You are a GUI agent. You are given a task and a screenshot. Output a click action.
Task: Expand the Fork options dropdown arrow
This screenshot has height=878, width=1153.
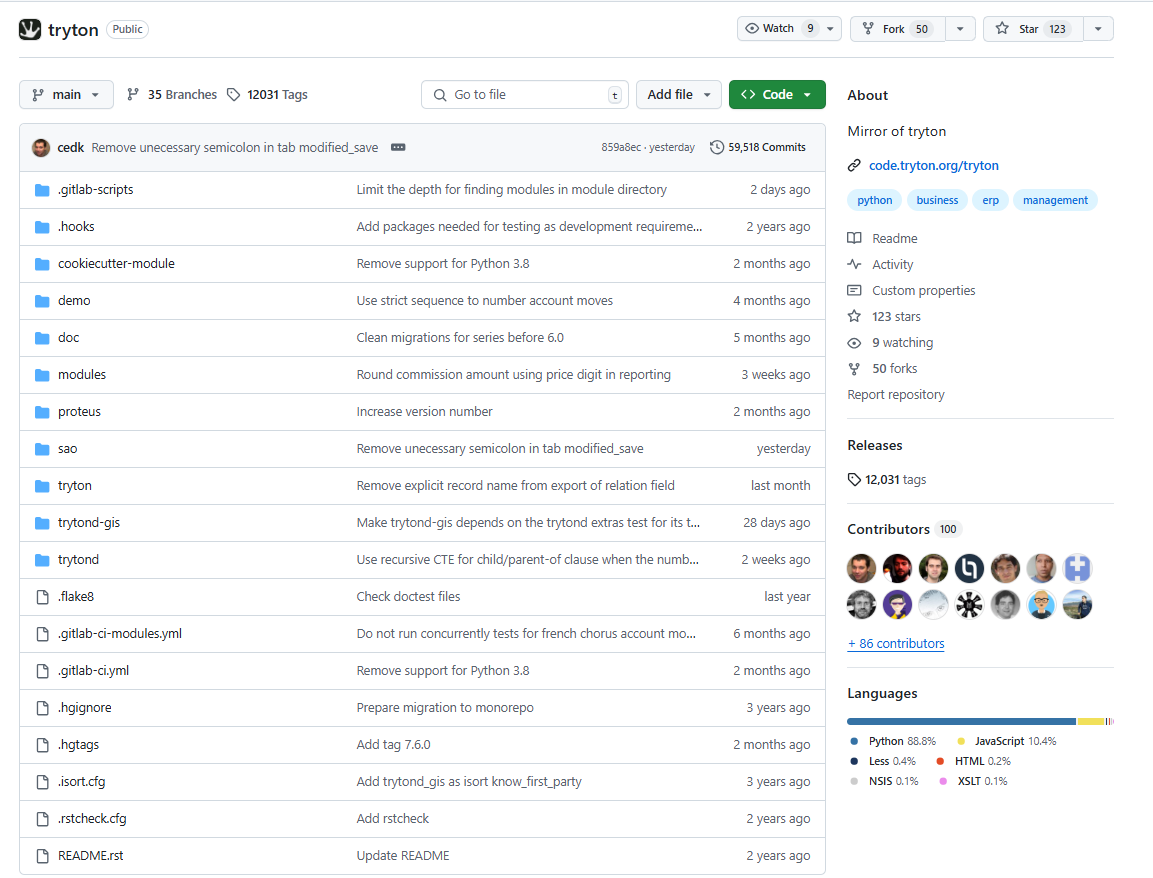pyautogui.click(x=960, y=29)
